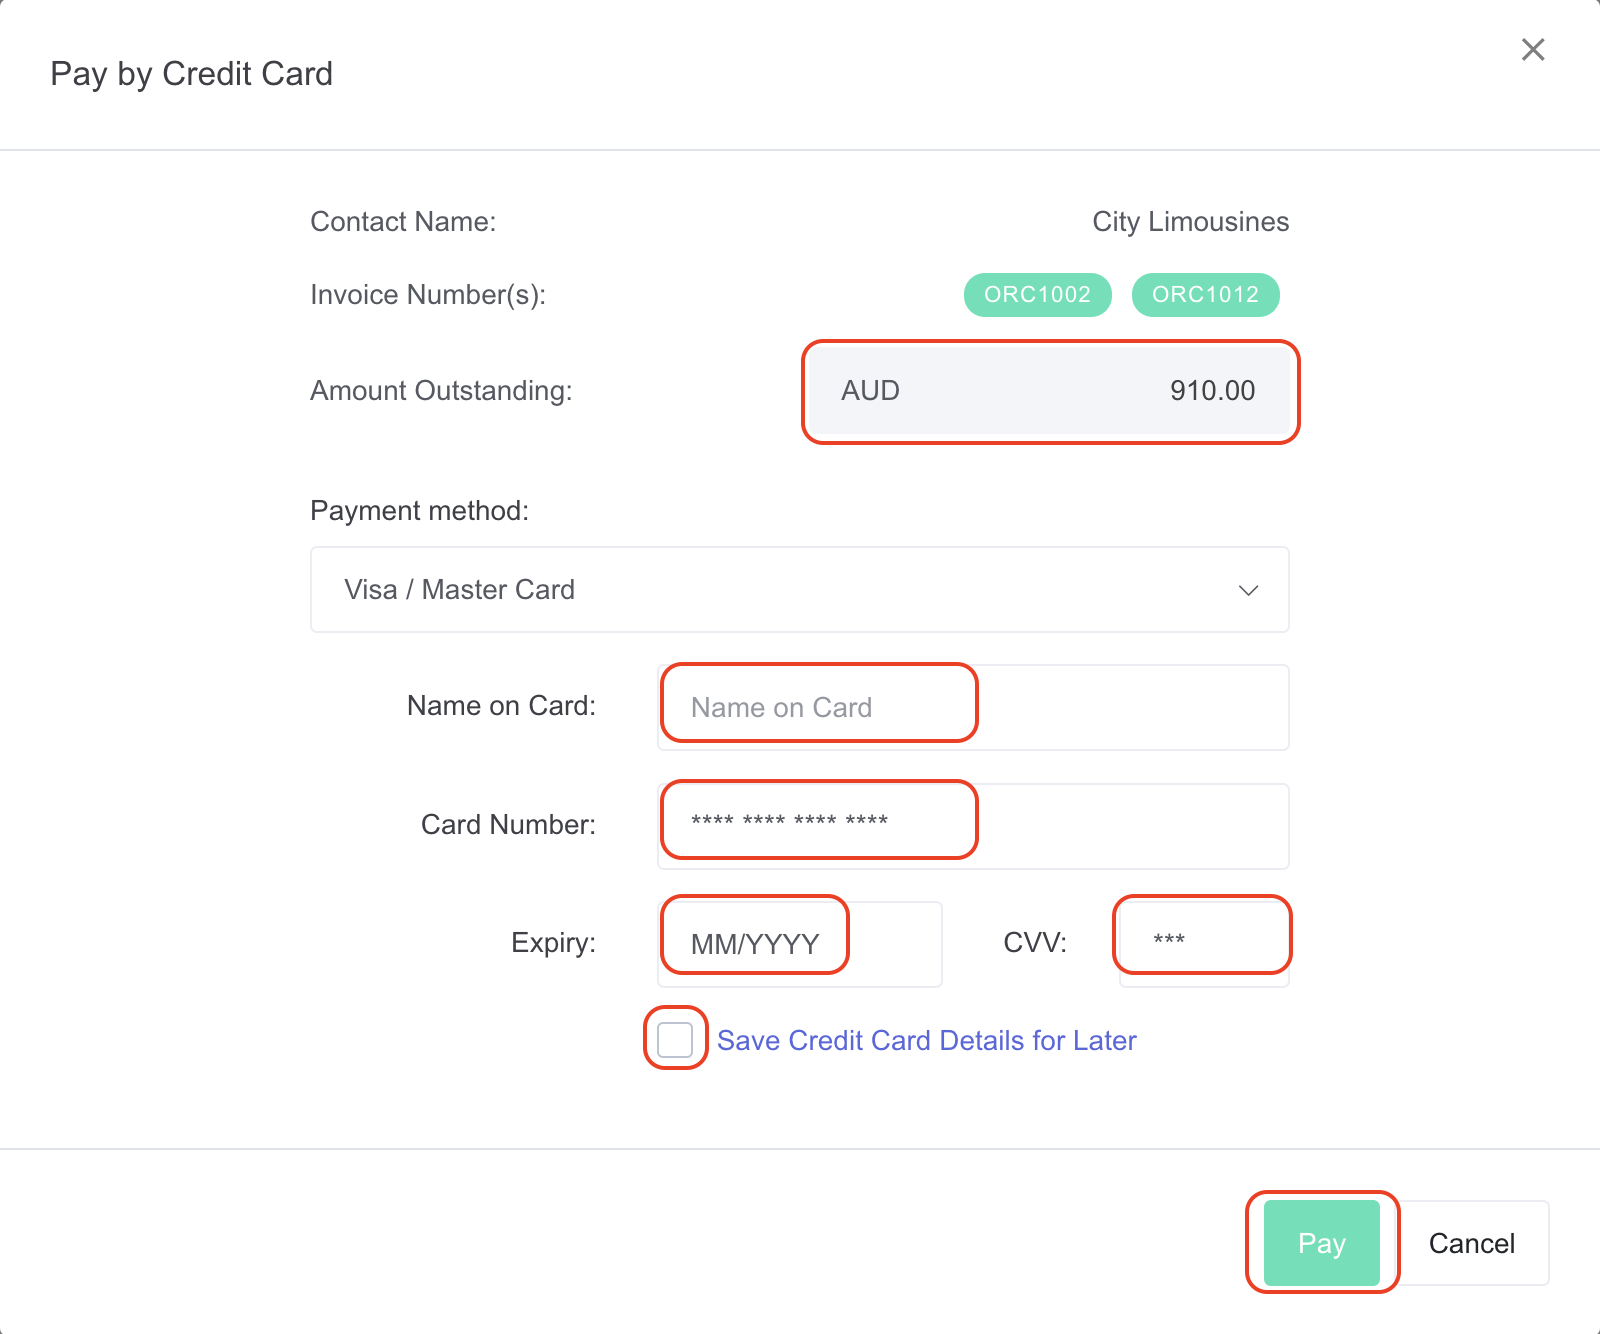
Task: Select invoice tag ORC1012
Action: 1205,294
